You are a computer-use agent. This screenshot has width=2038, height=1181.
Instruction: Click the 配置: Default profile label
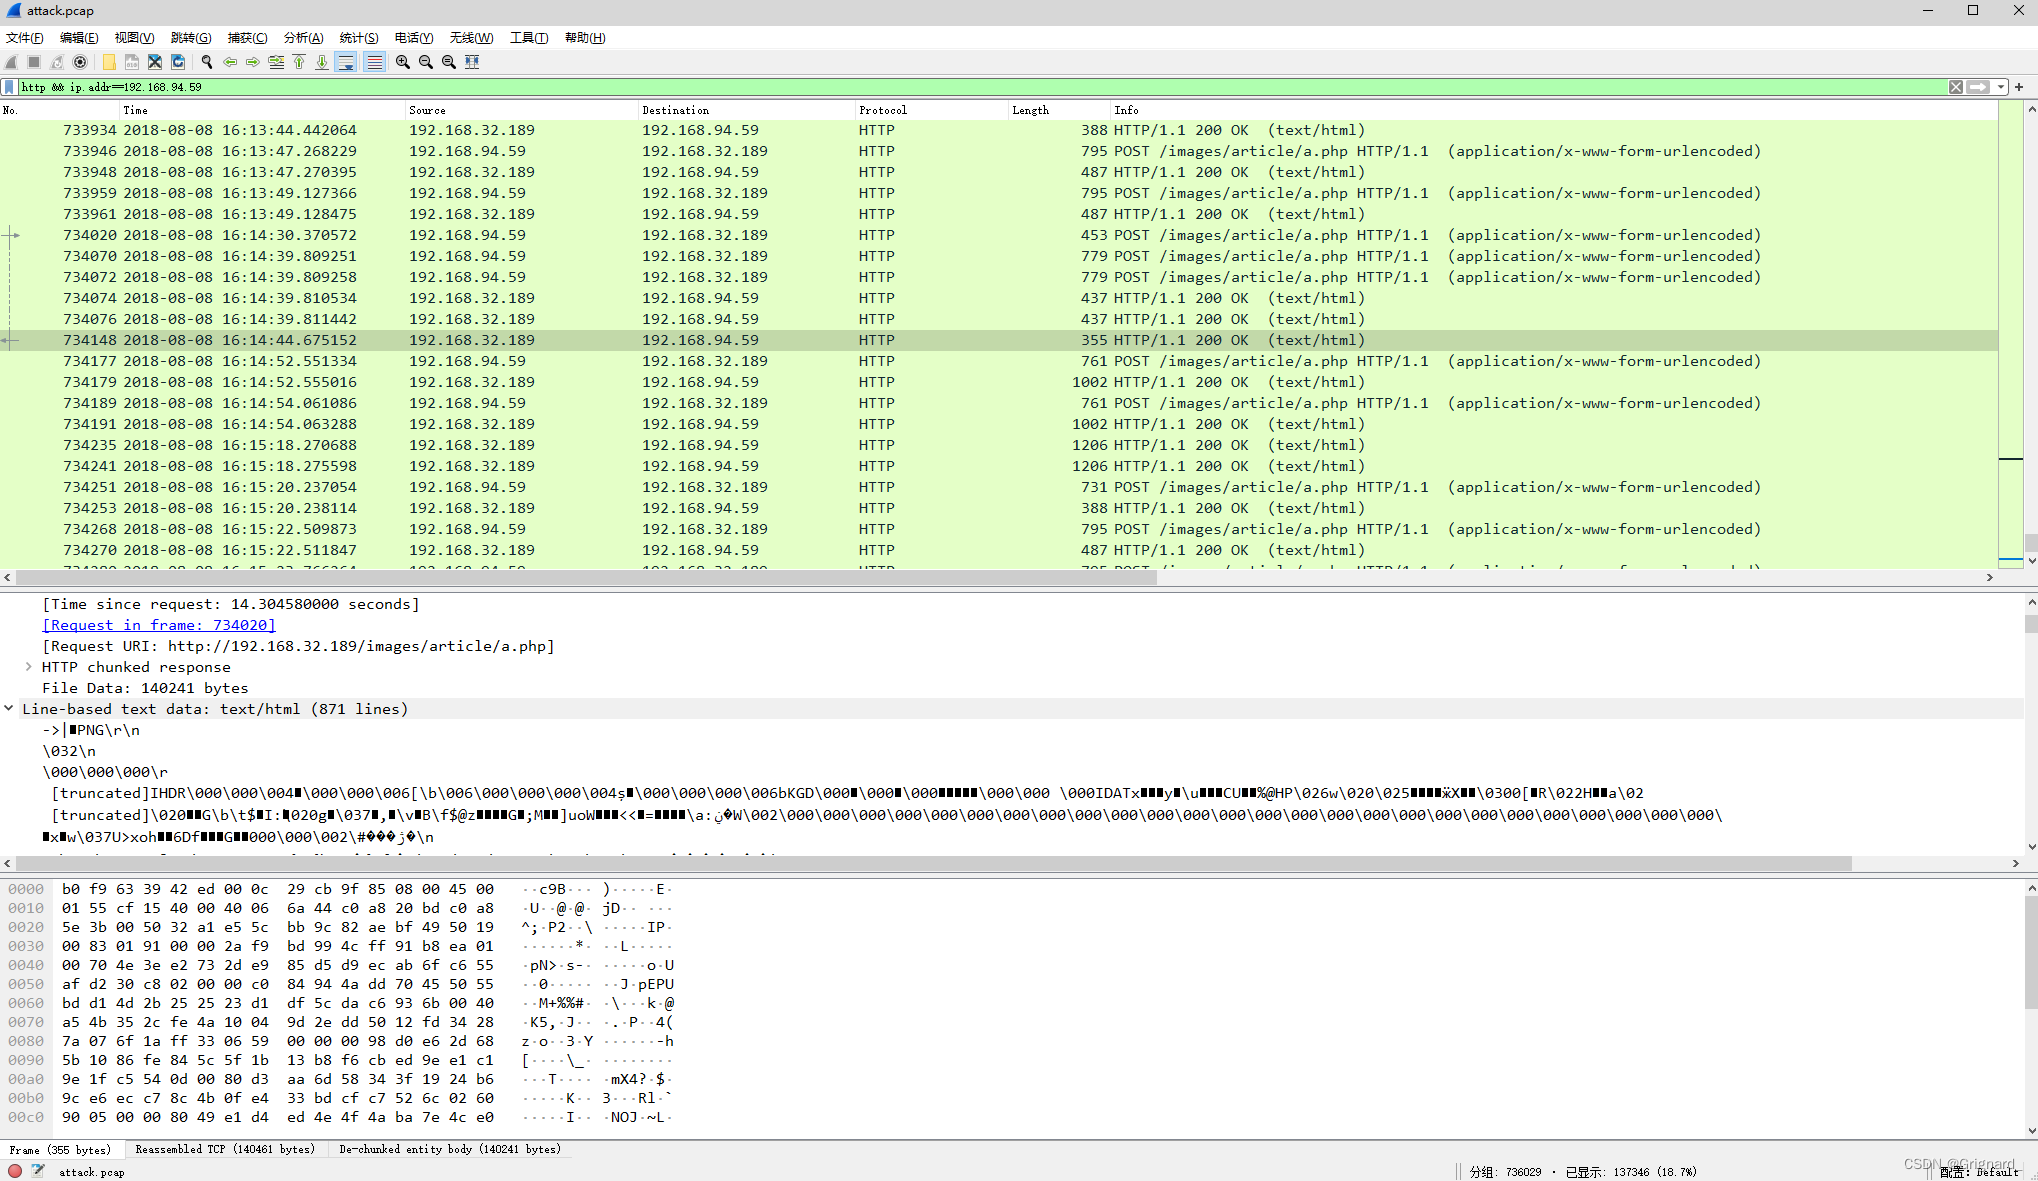pyautogui.click(x=1979, y=1172)
